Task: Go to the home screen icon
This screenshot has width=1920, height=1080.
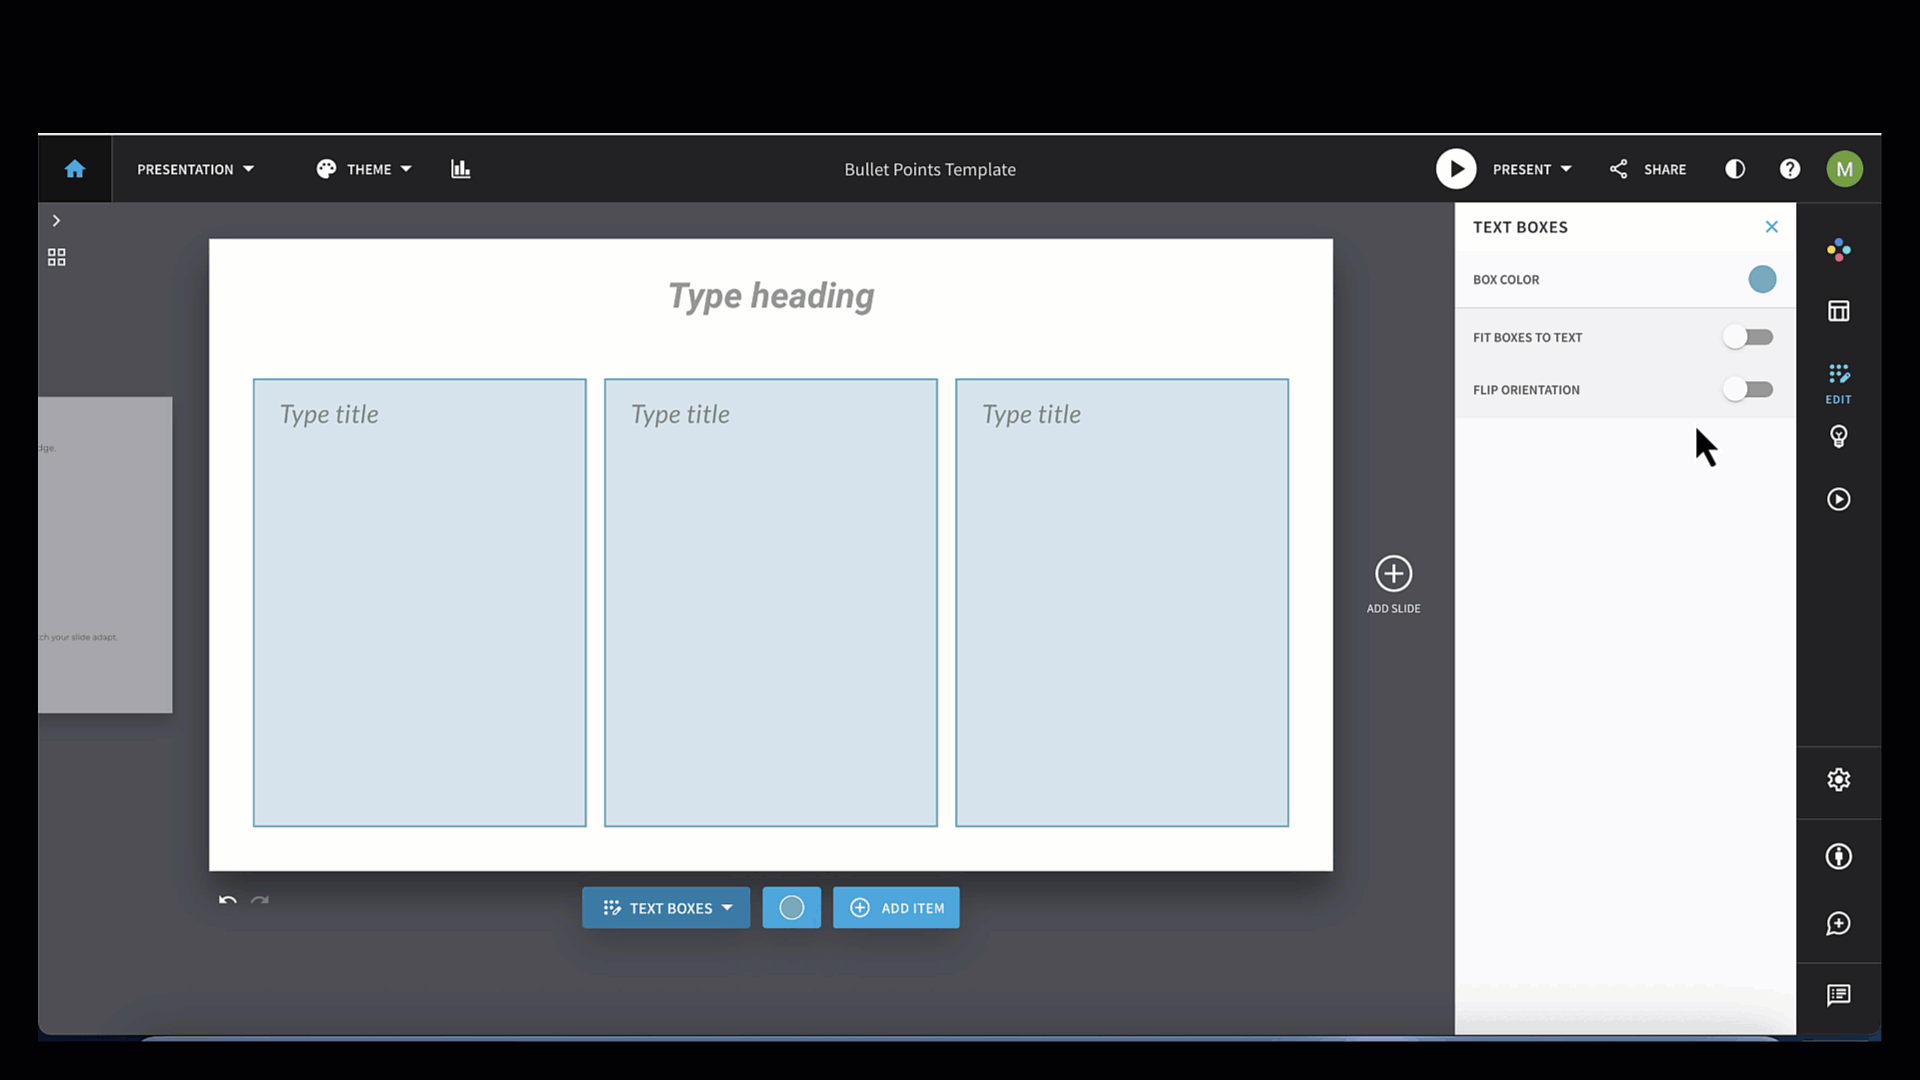Action: click(x=75, y=169)
